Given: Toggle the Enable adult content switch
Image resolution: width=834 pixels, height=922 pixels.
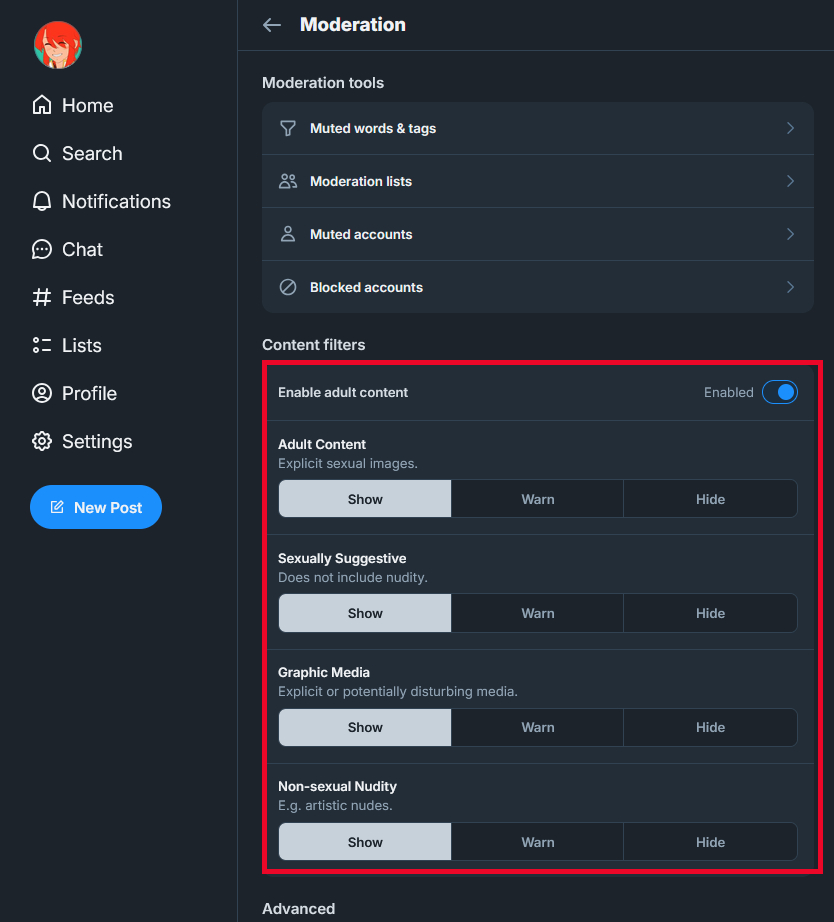Looking at the screenshot, I should [780, 392].
